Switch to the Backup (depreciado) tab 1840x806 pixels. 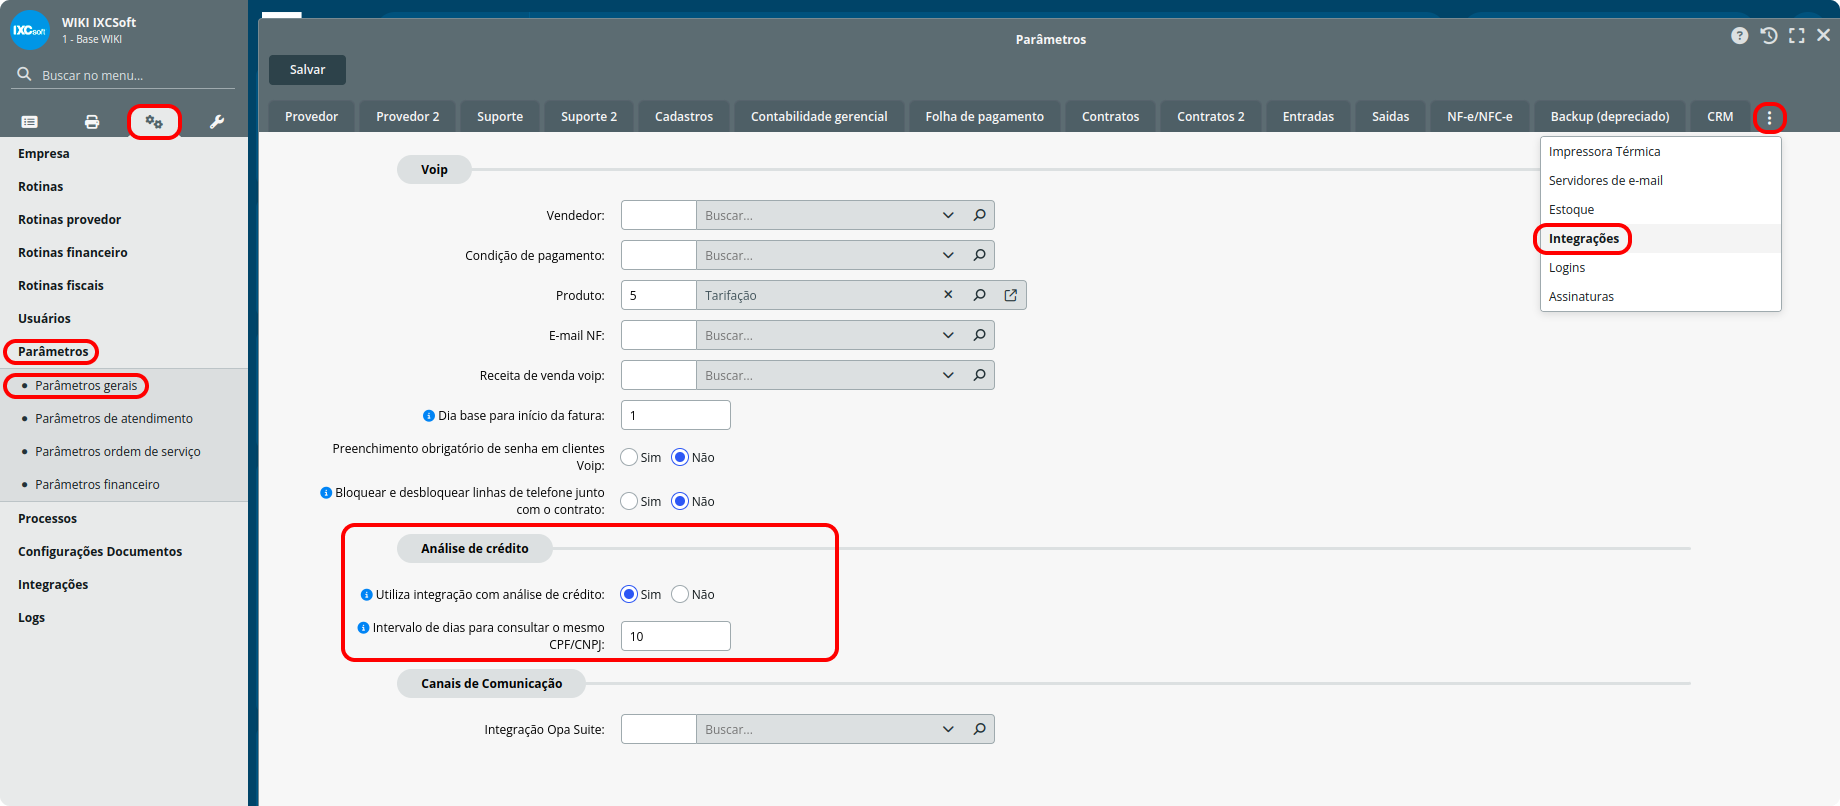[1610, 116]
